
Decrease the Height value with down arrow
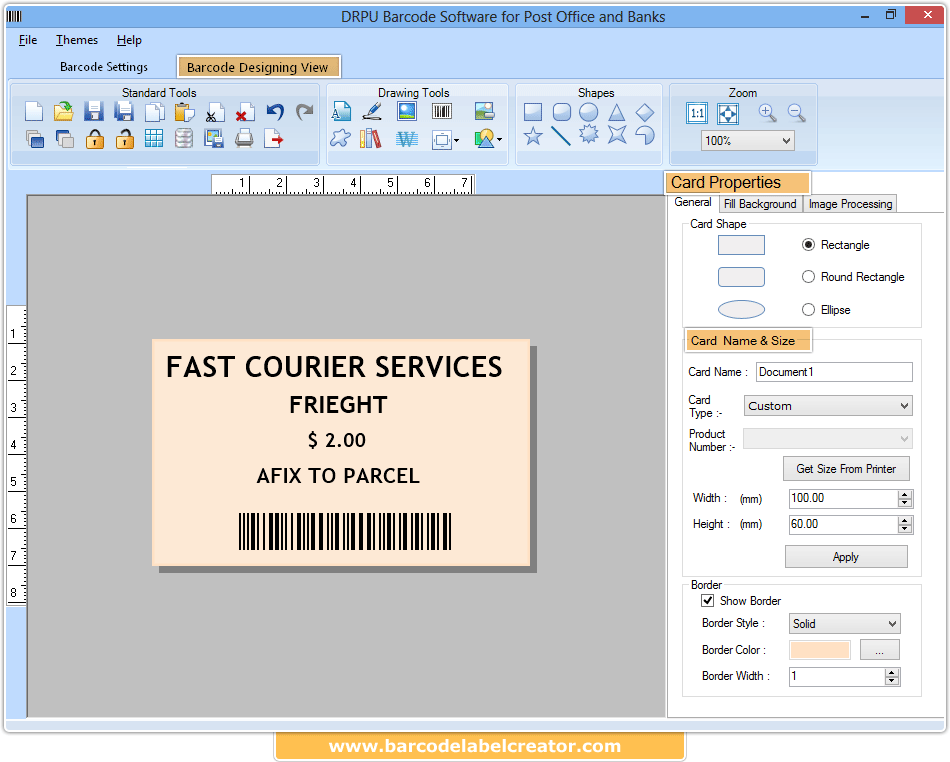[905, 529]
